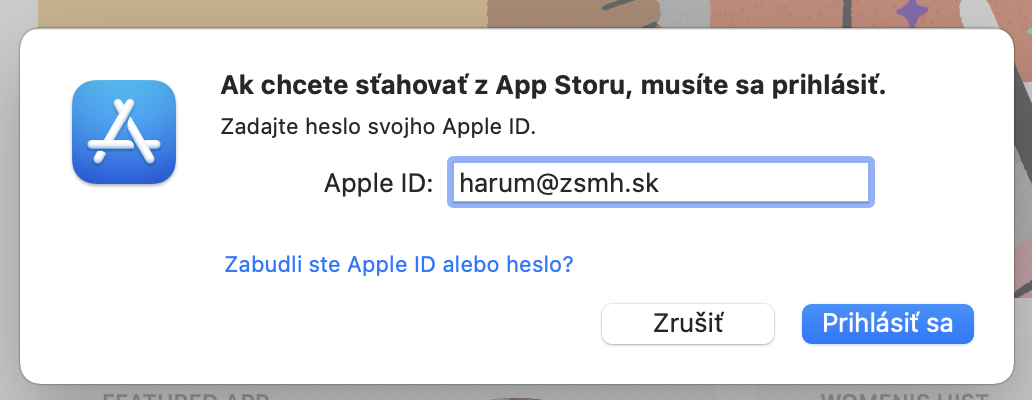1032x400 pixels.
Task: Click the word 'prihlásiť' in the dialog heading
Action: [833, 87]
